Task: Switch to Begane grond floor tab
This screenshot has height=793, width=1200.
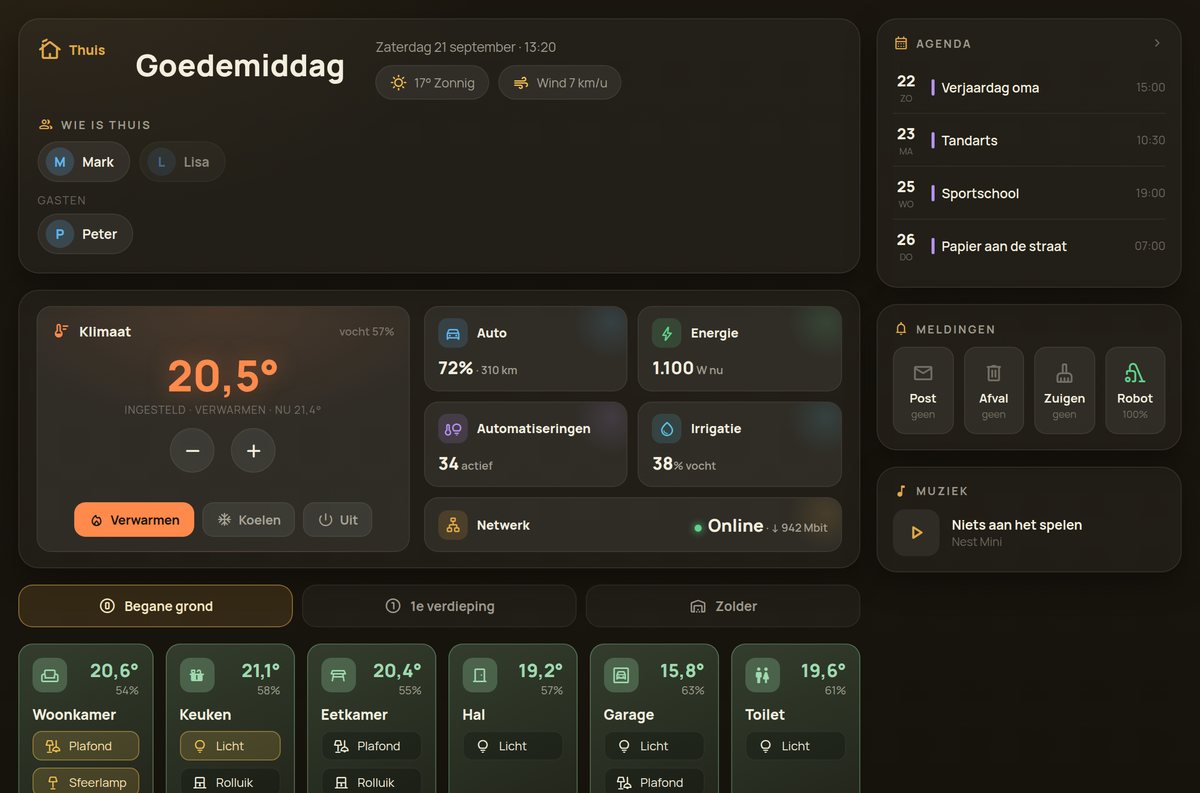Action: click(x=155, y=606)
